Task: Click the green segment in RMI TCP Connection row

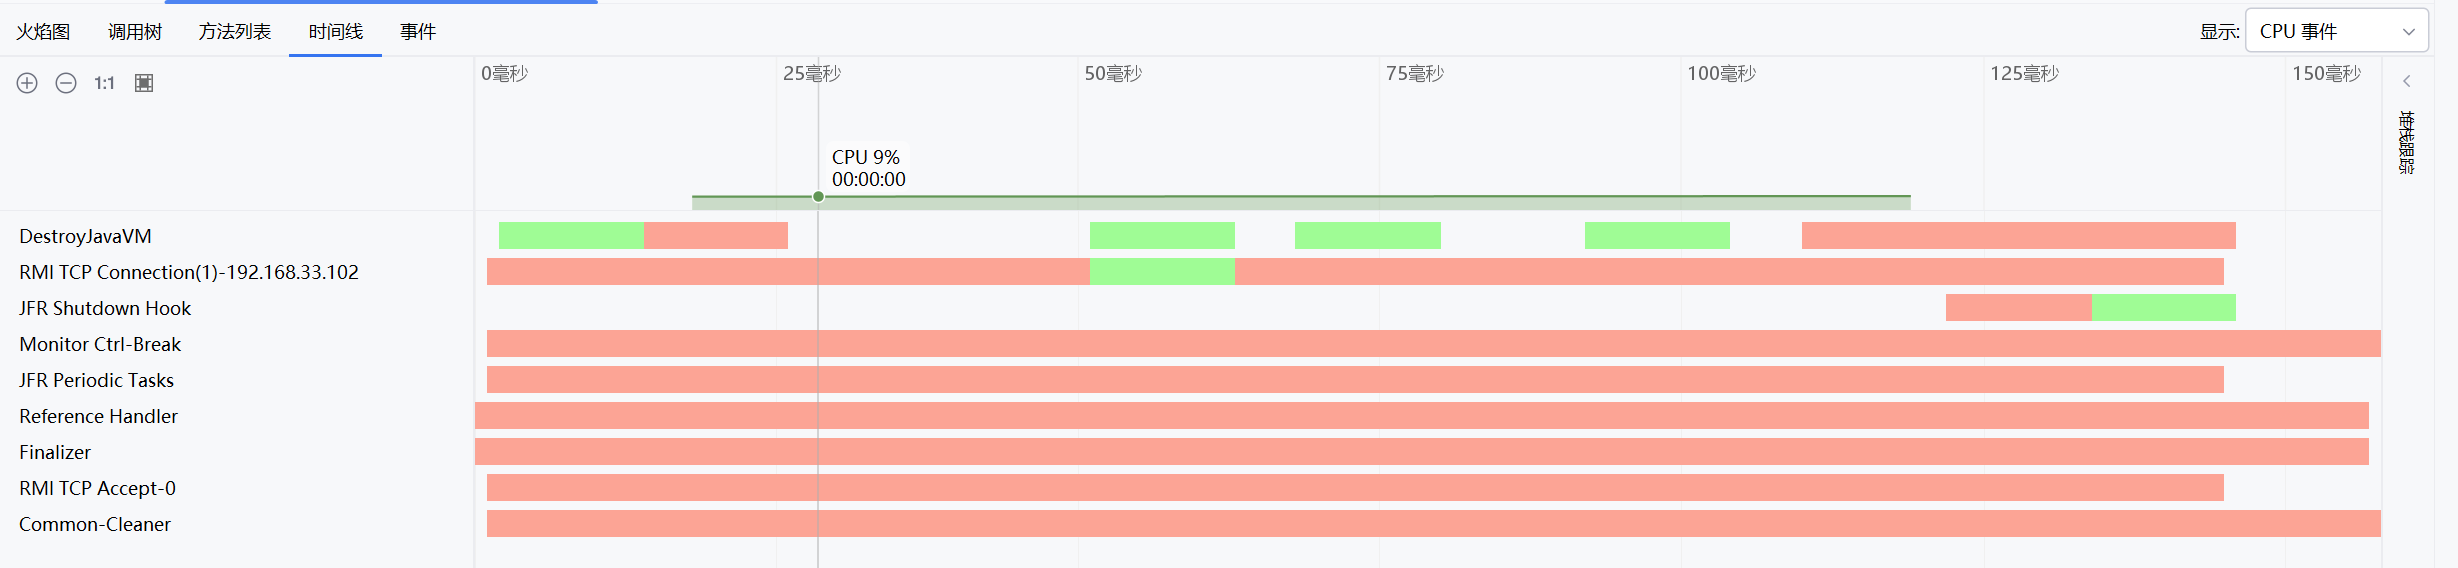Action: (1162, 272)
